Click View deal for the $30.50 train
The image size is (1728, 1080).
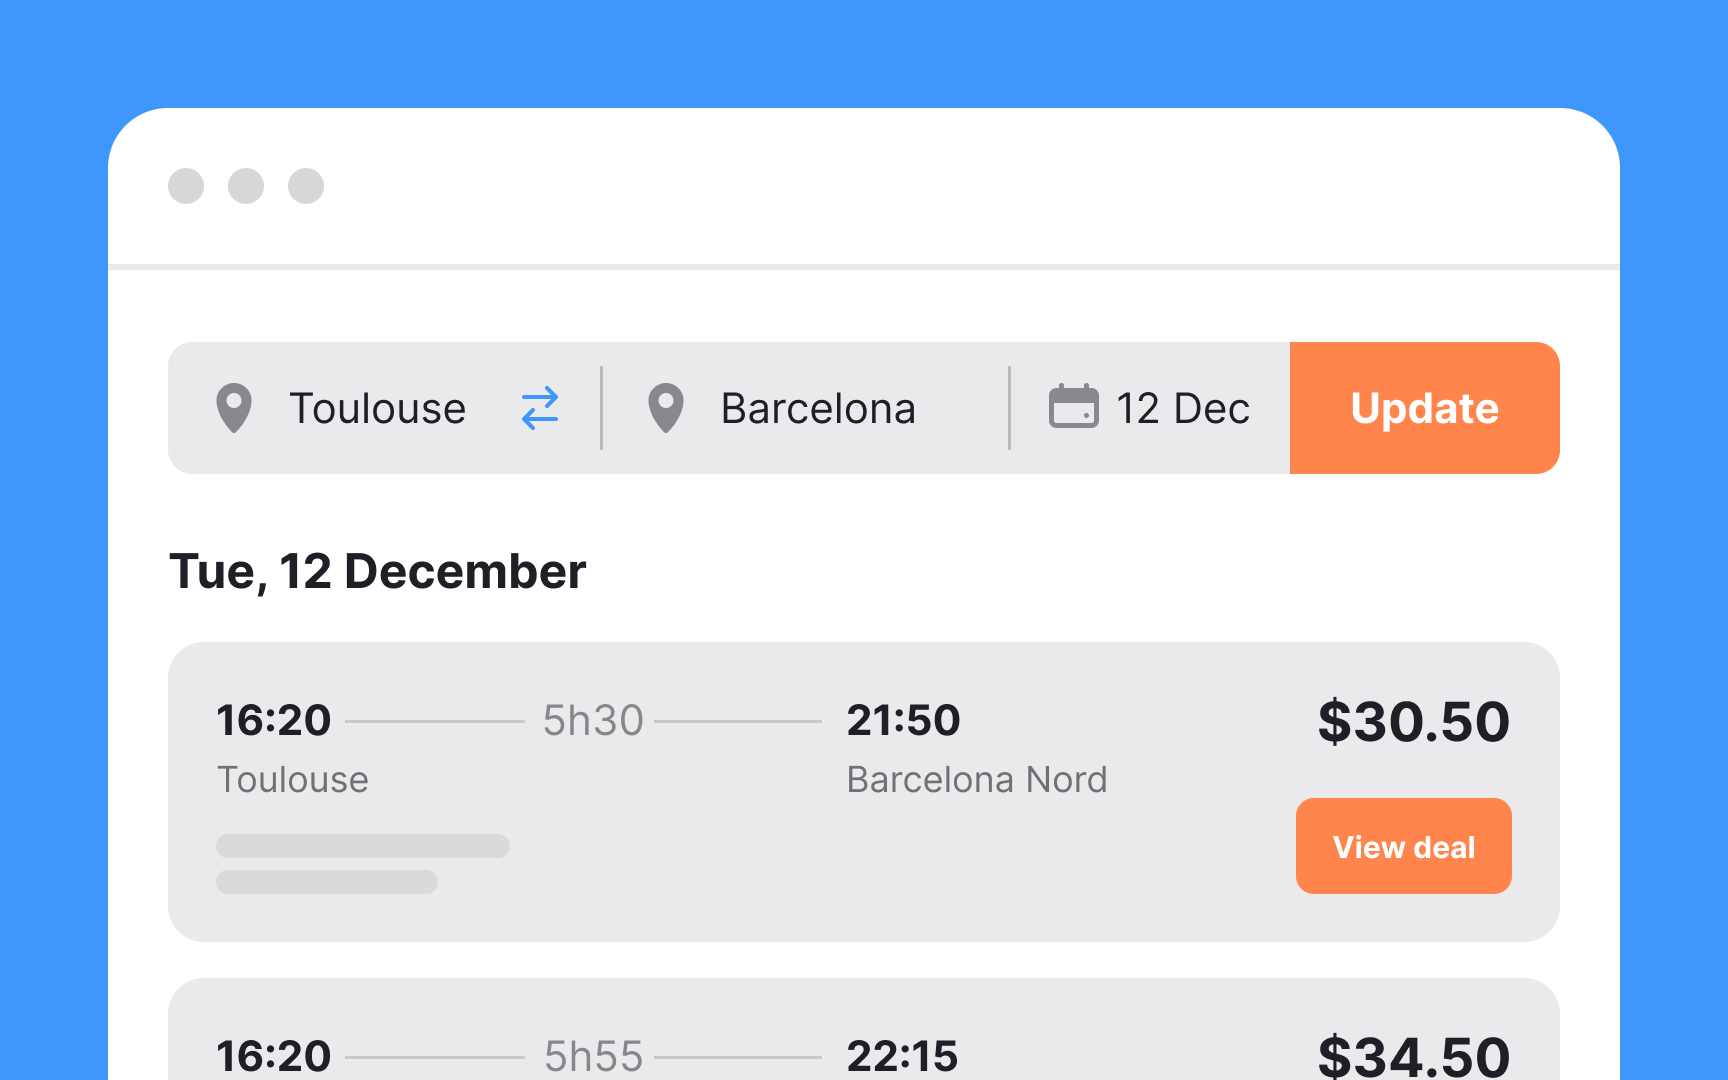click(x=1403, y=845)
